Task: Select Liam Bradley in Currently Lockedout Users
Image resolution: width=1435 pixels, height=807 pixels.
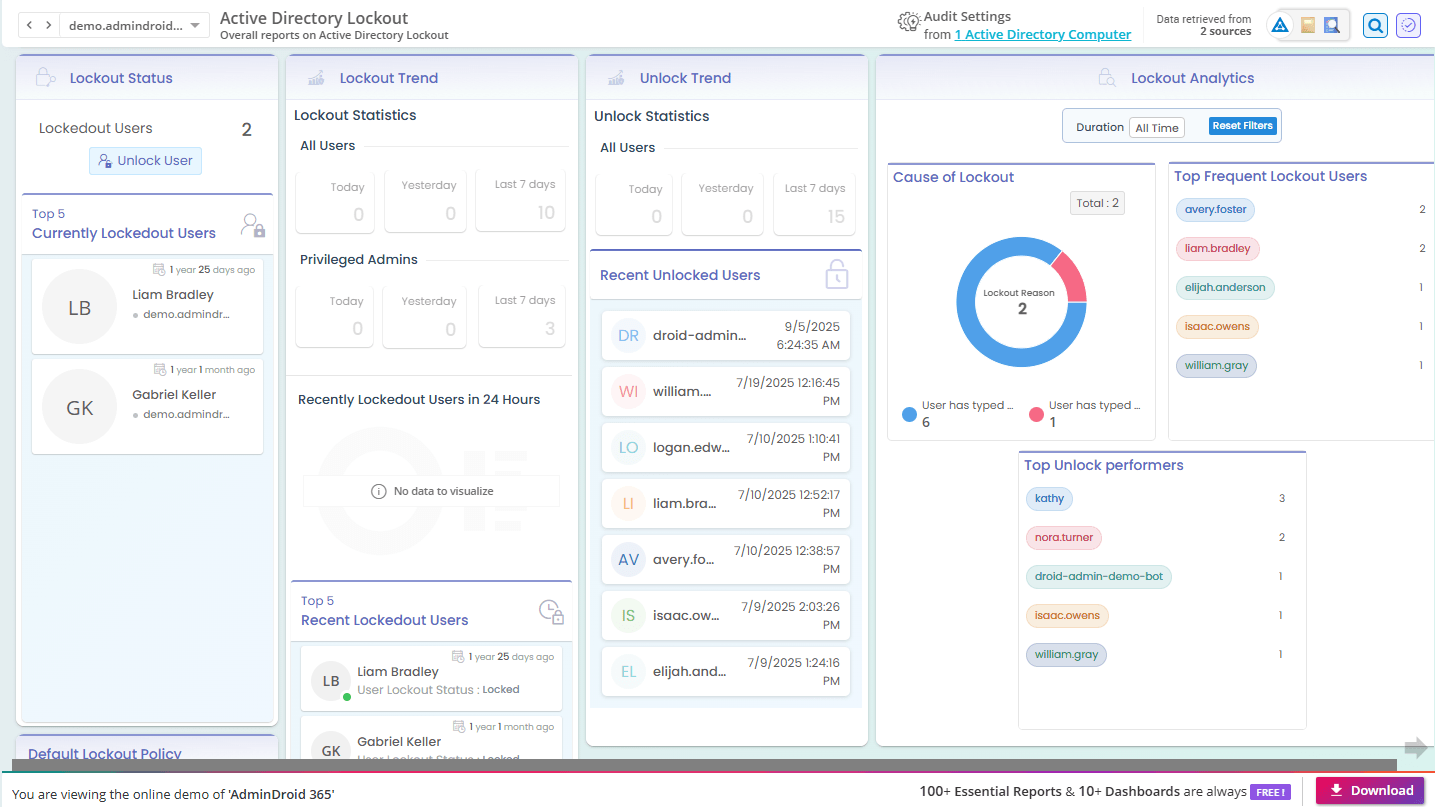Action: [x=147, y=307]
